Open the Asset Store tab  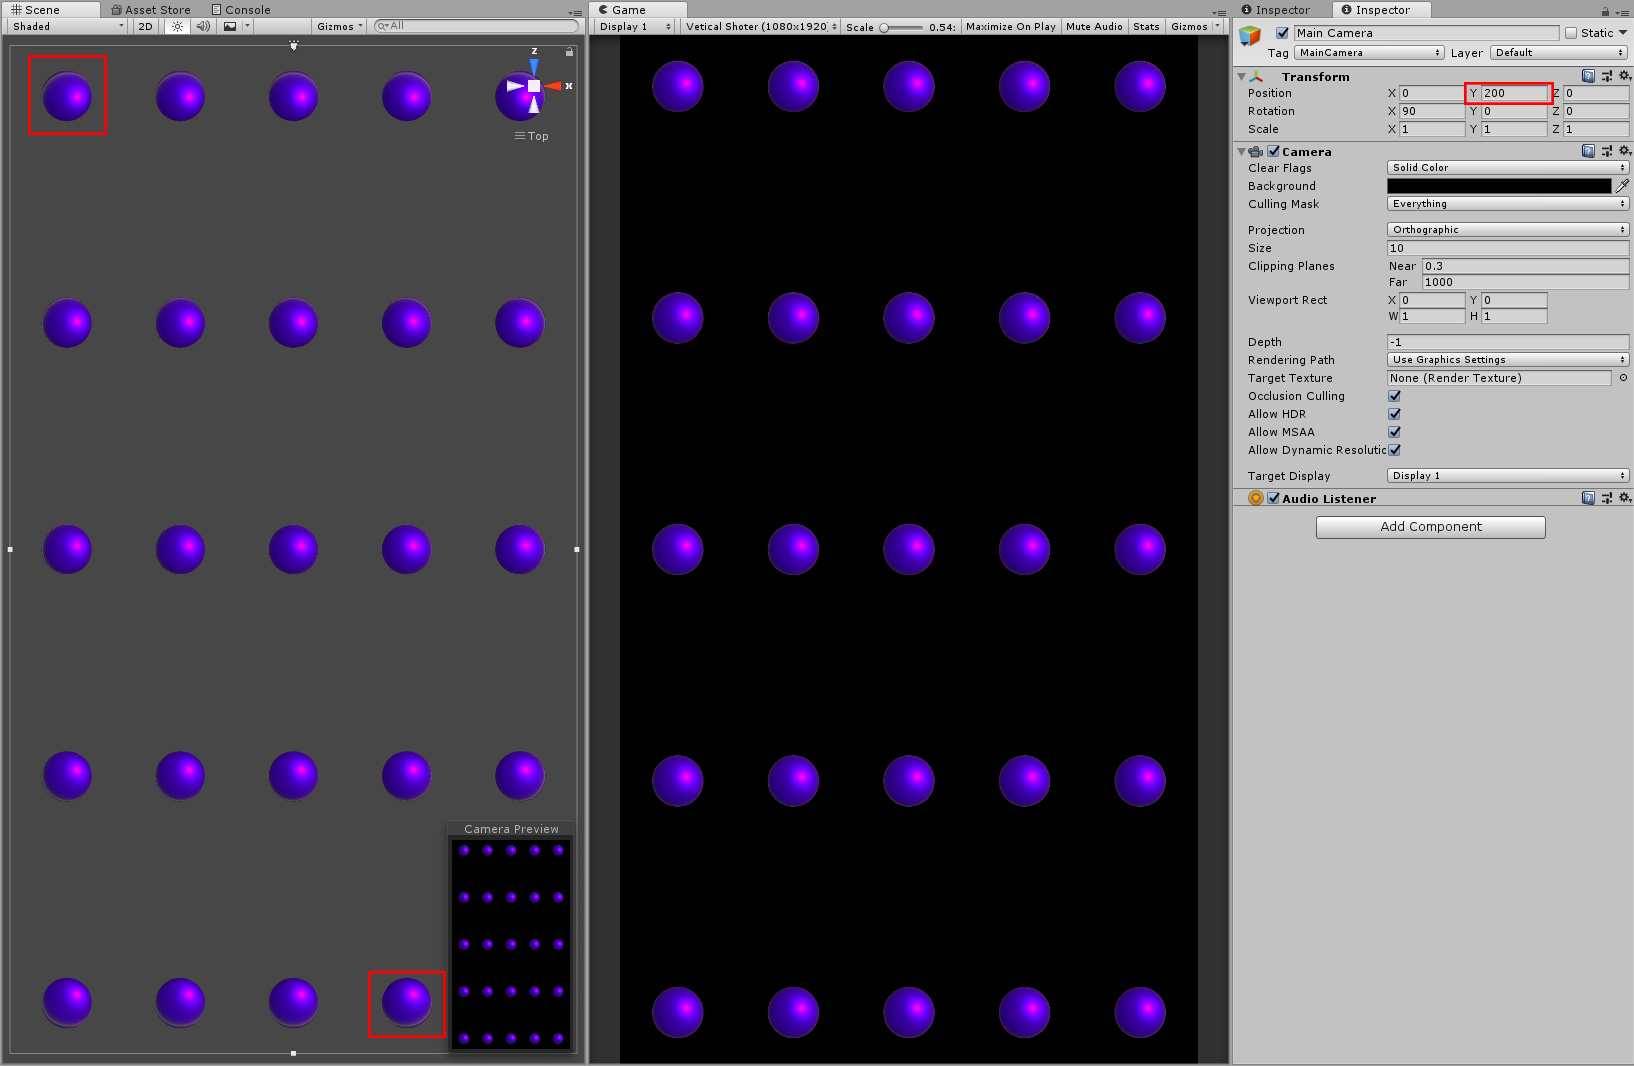tap(151, 10)
